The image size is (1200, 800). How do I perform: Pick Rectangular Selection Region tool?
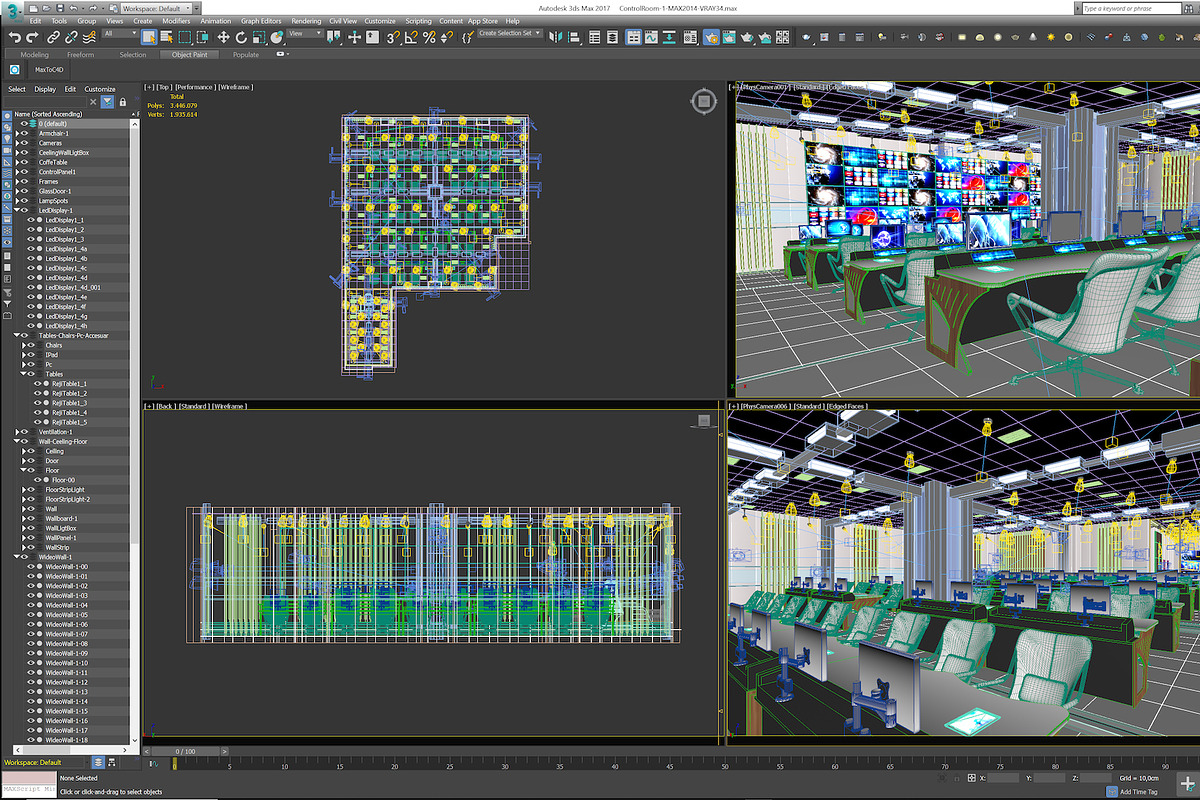[185, 37]
